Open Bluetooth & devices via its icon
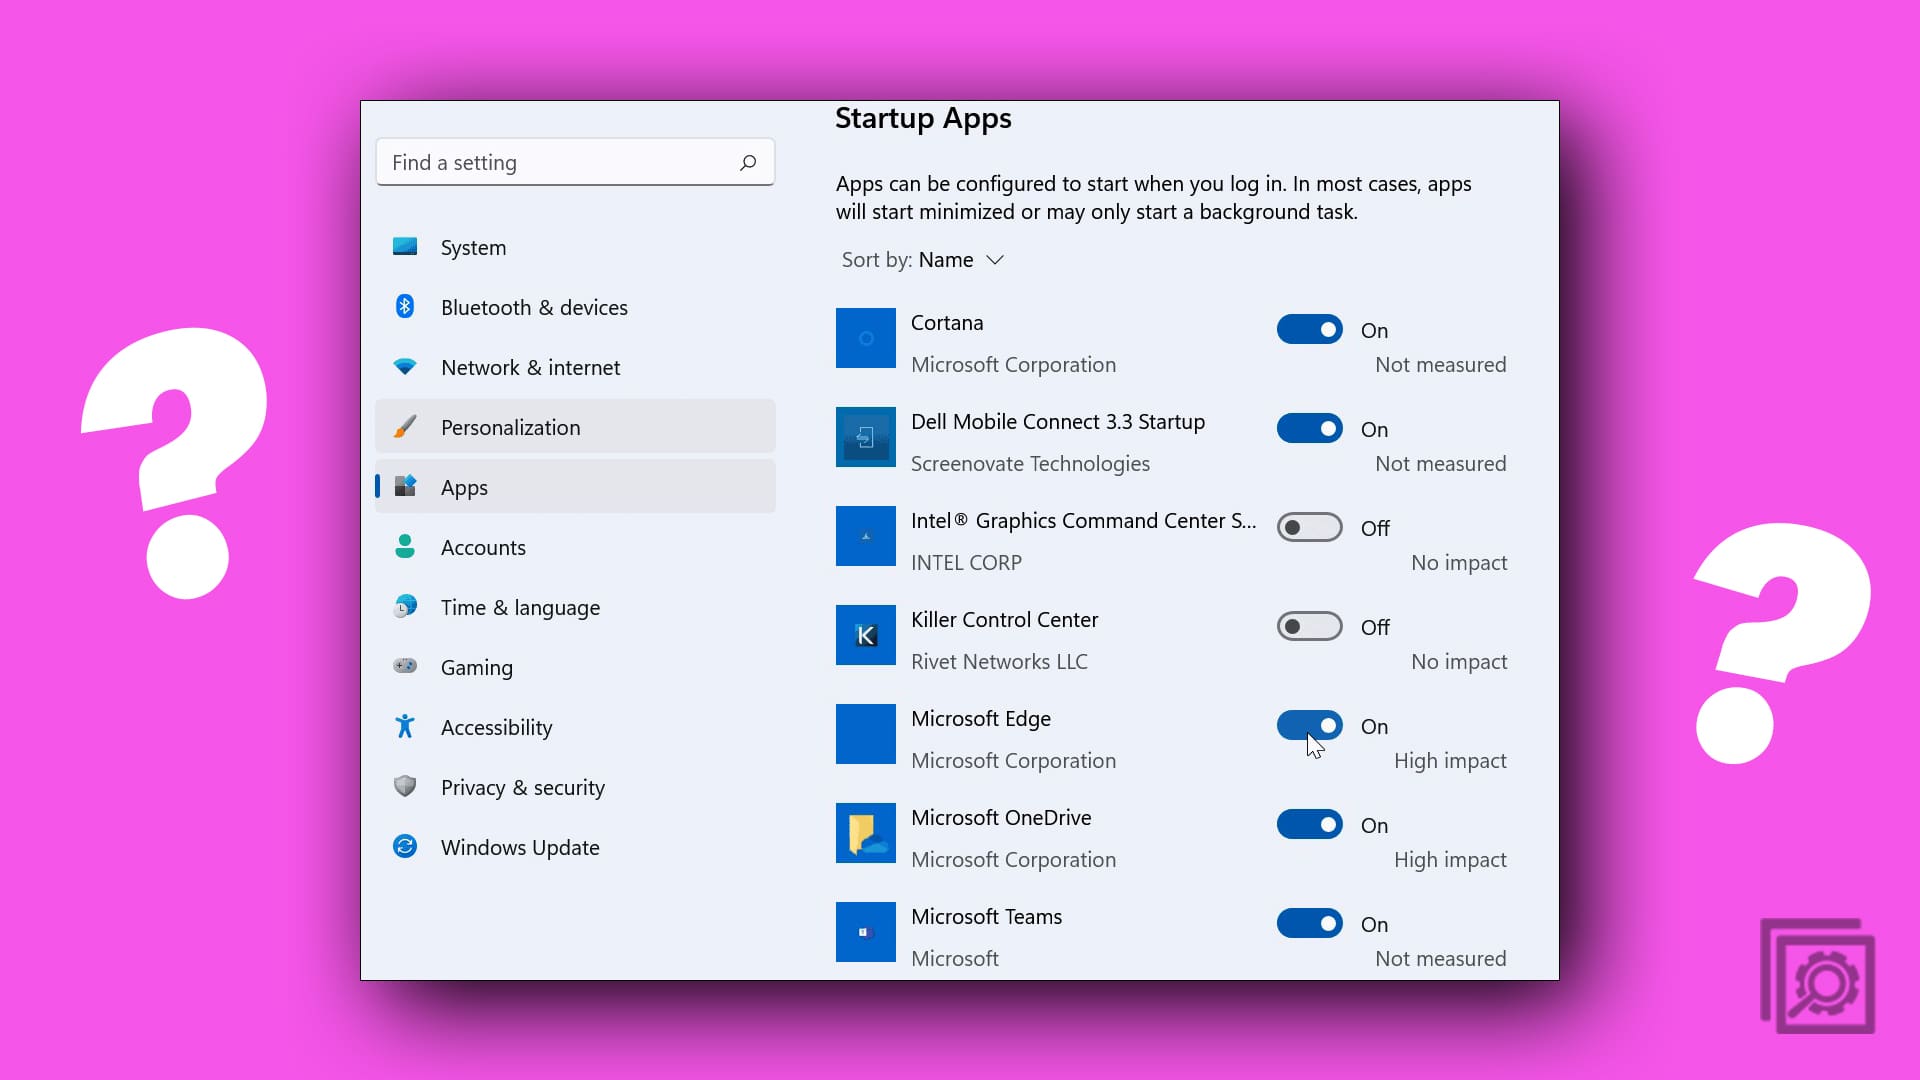This screenshot has height=1080, width=1920. [405, 307]
